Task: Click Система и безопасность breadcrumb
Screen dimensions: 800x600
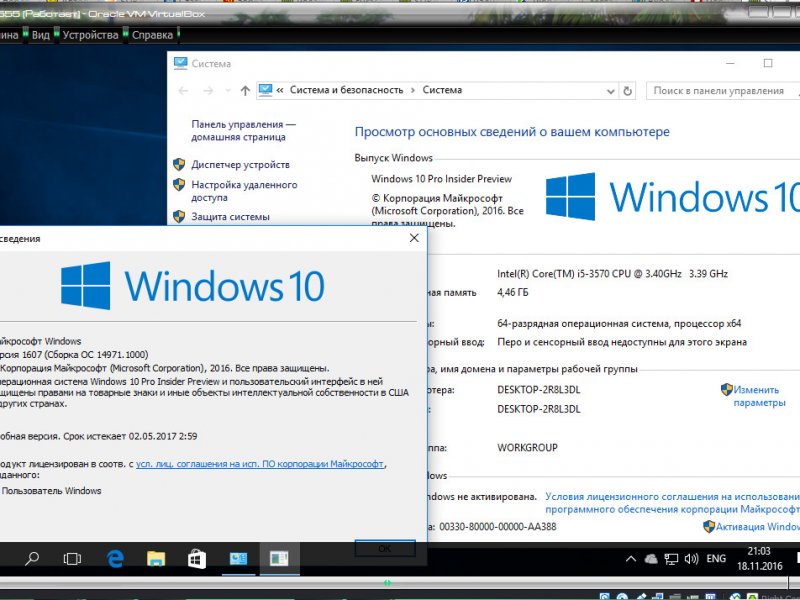Action: (346, 90)
